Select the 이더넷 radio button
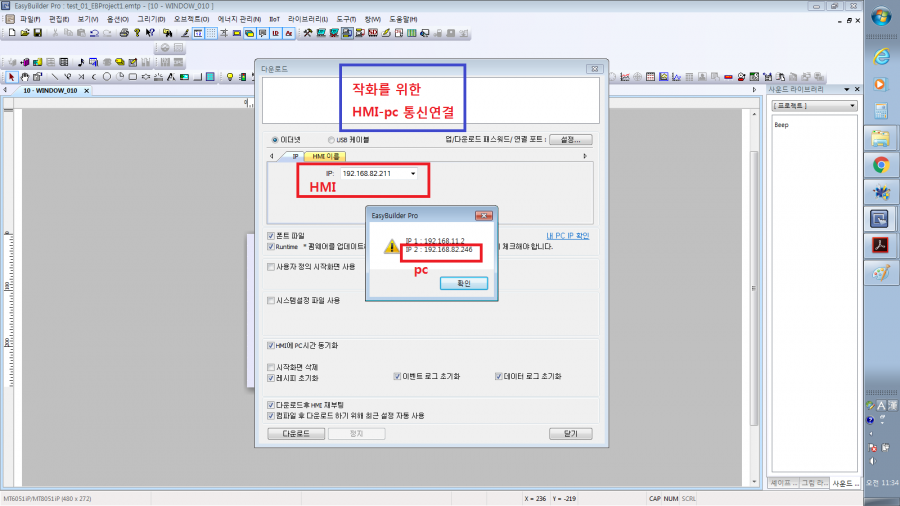This screenshot has width=900, height=506. (275, 140)
